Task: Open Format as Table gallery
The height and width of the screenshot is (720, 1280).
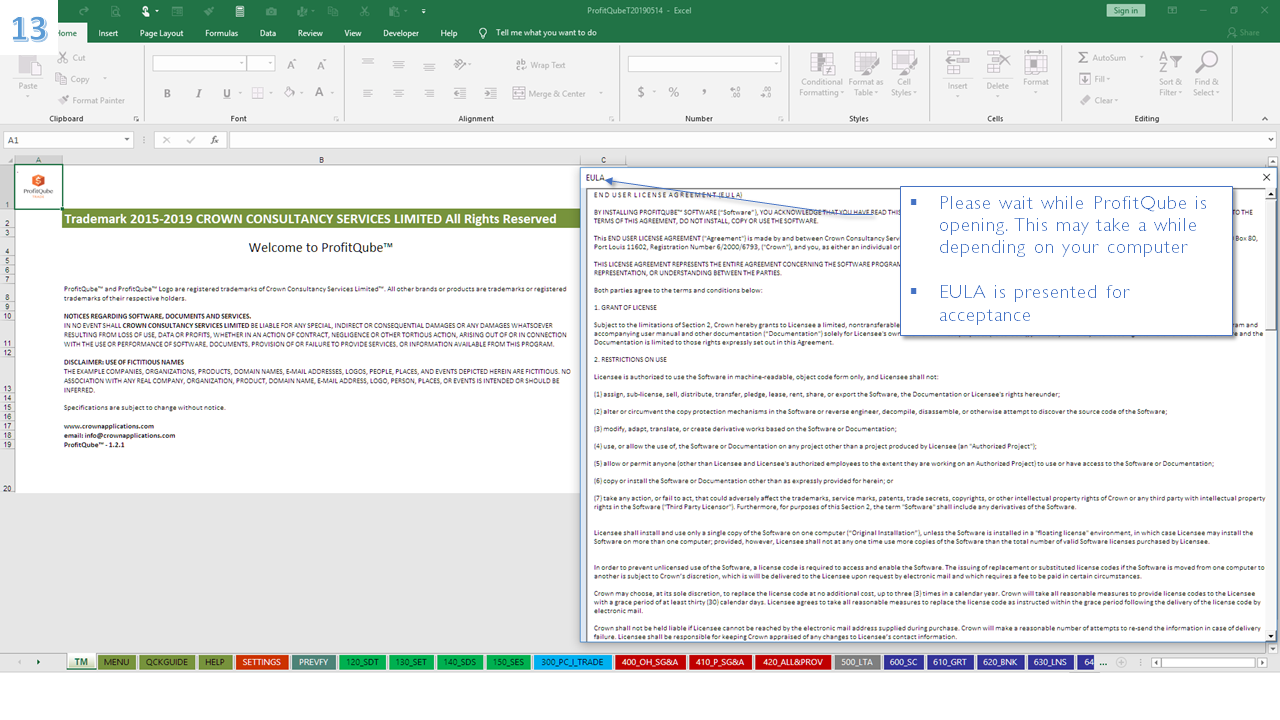Action: click(x=865, y=75)
